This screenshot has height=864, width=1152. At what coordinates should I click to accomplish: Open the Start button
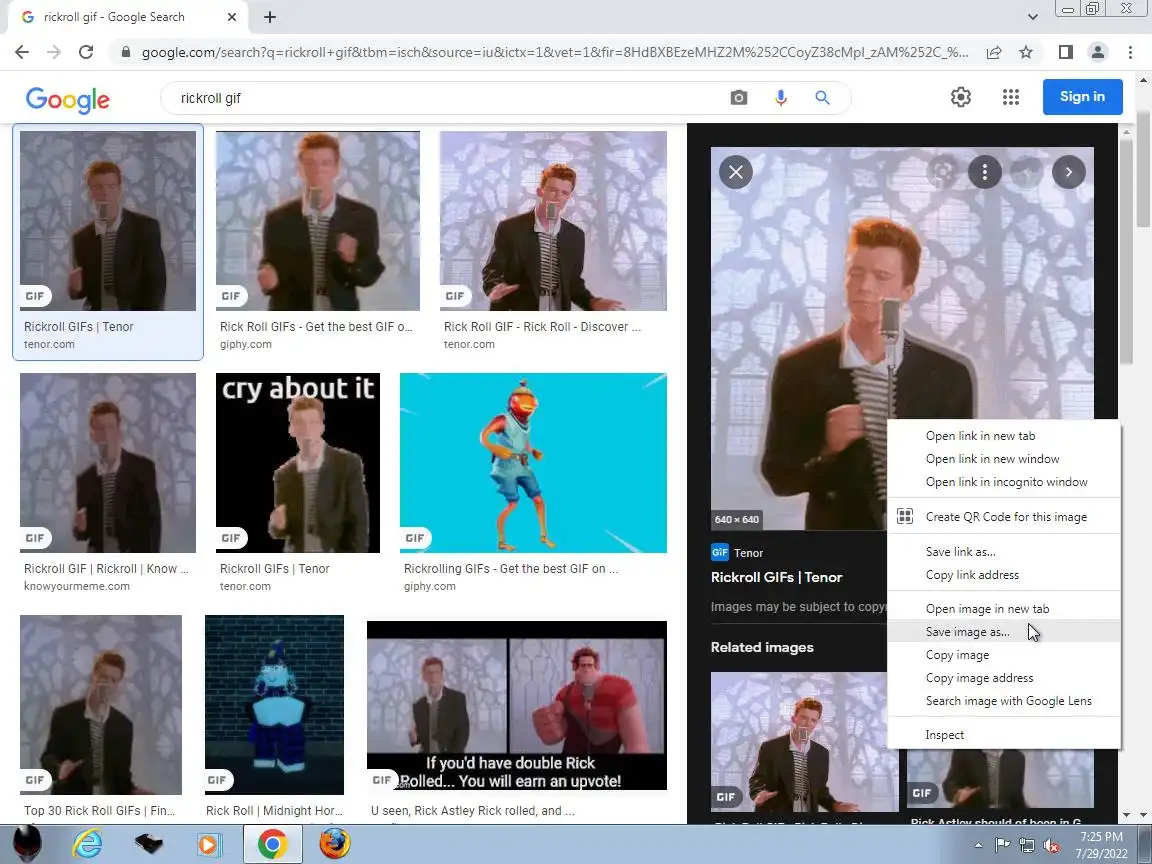tap(26, 844)
